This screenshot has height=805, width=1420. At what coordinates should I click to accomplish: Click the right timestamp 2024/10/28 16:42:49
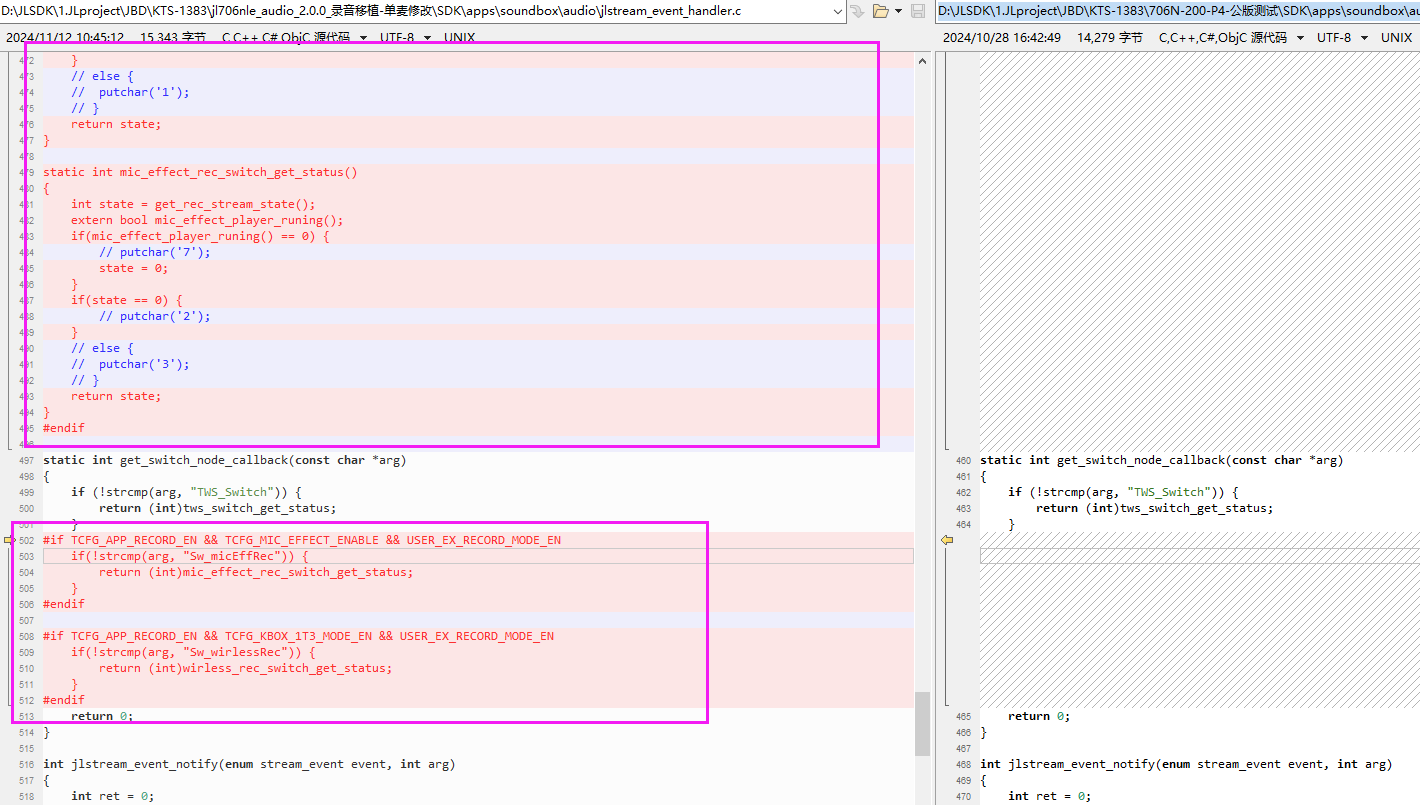pyautogui.click(x=1002, y=37)
